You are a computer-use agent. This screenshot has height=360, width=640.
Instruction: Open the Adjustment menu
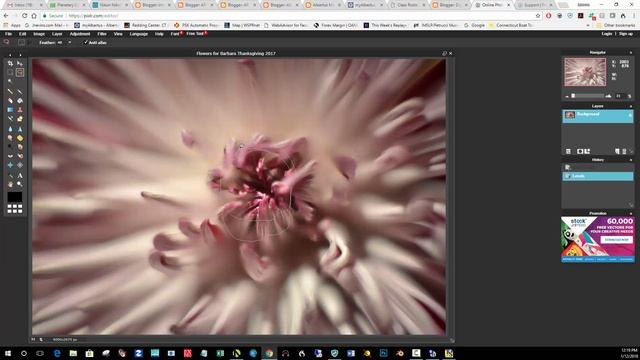coord(80,34)
